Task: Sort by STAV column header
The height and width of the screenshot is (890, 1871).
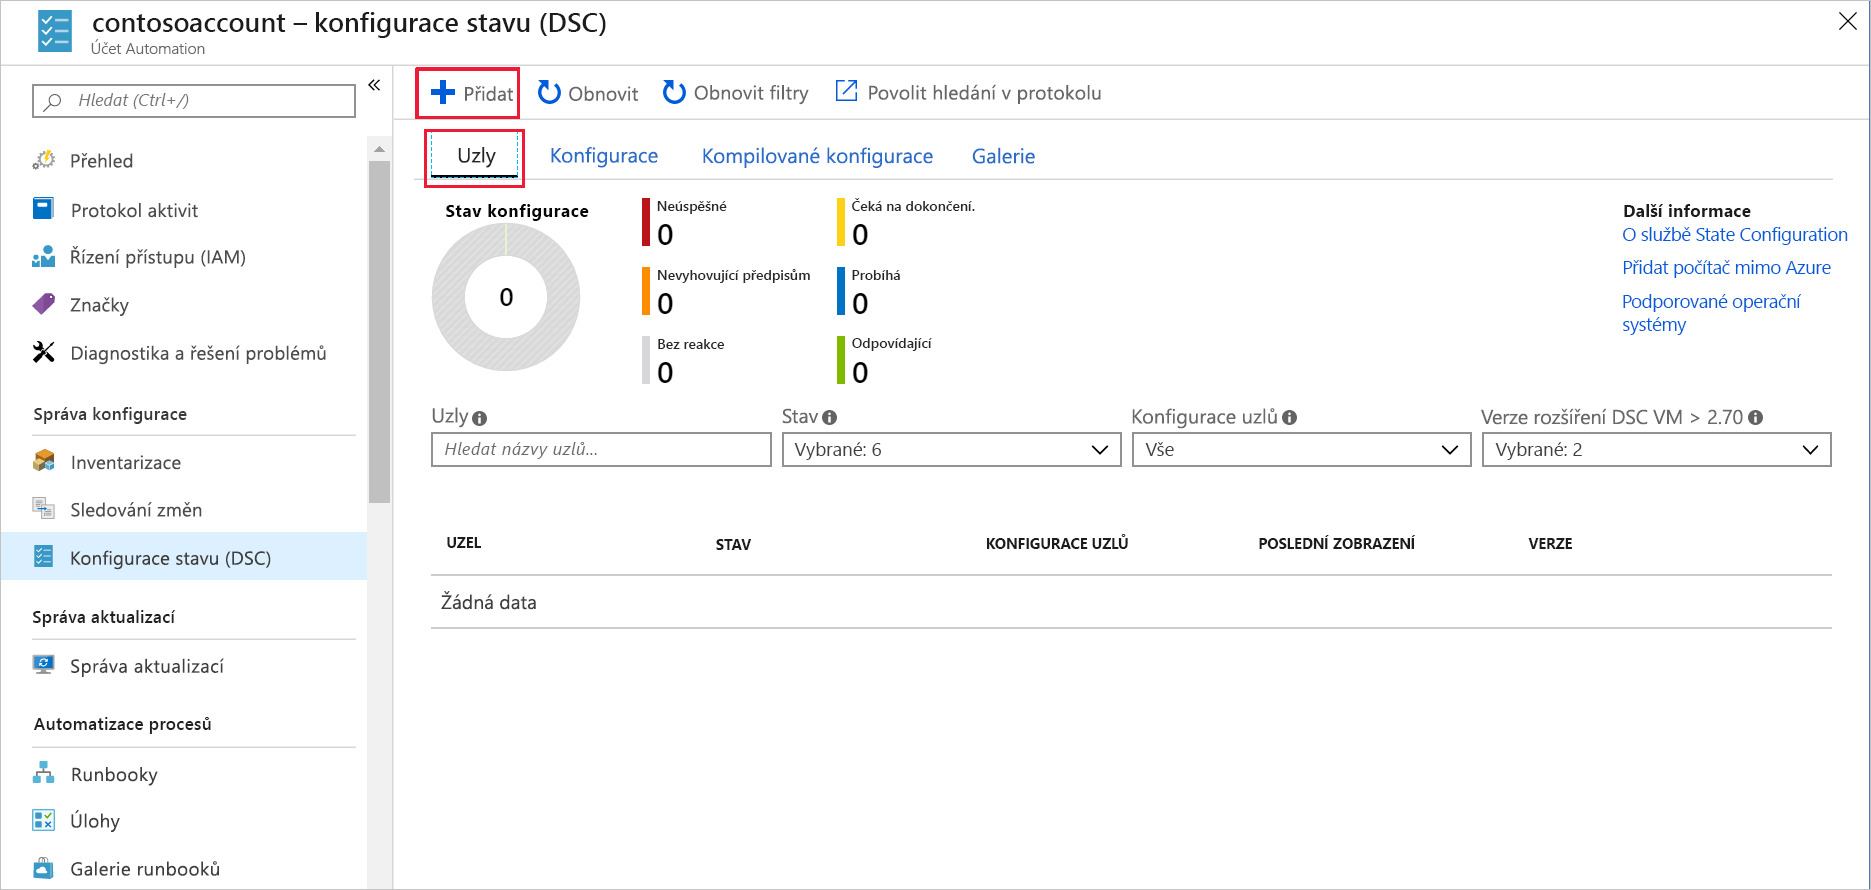Action: click(x=733, y=544)
